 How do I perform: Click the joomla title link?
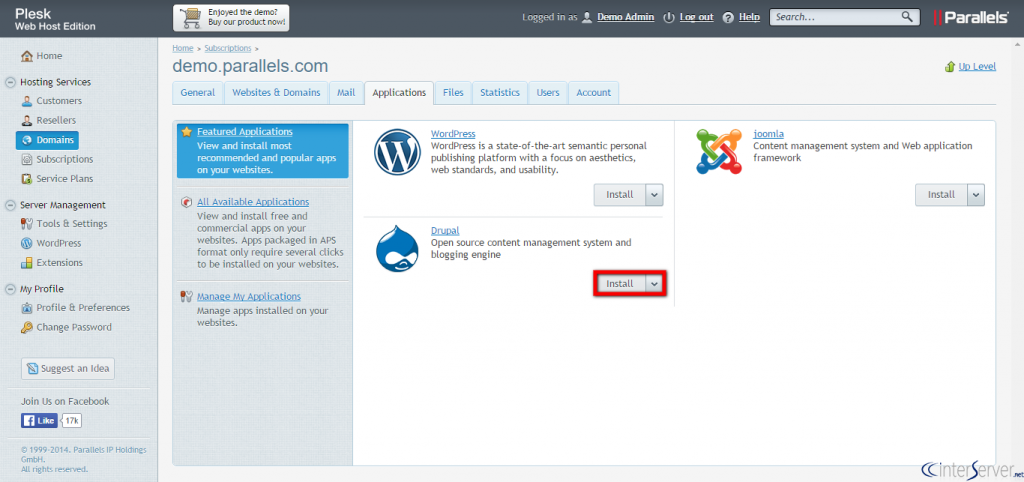[769, 134]
